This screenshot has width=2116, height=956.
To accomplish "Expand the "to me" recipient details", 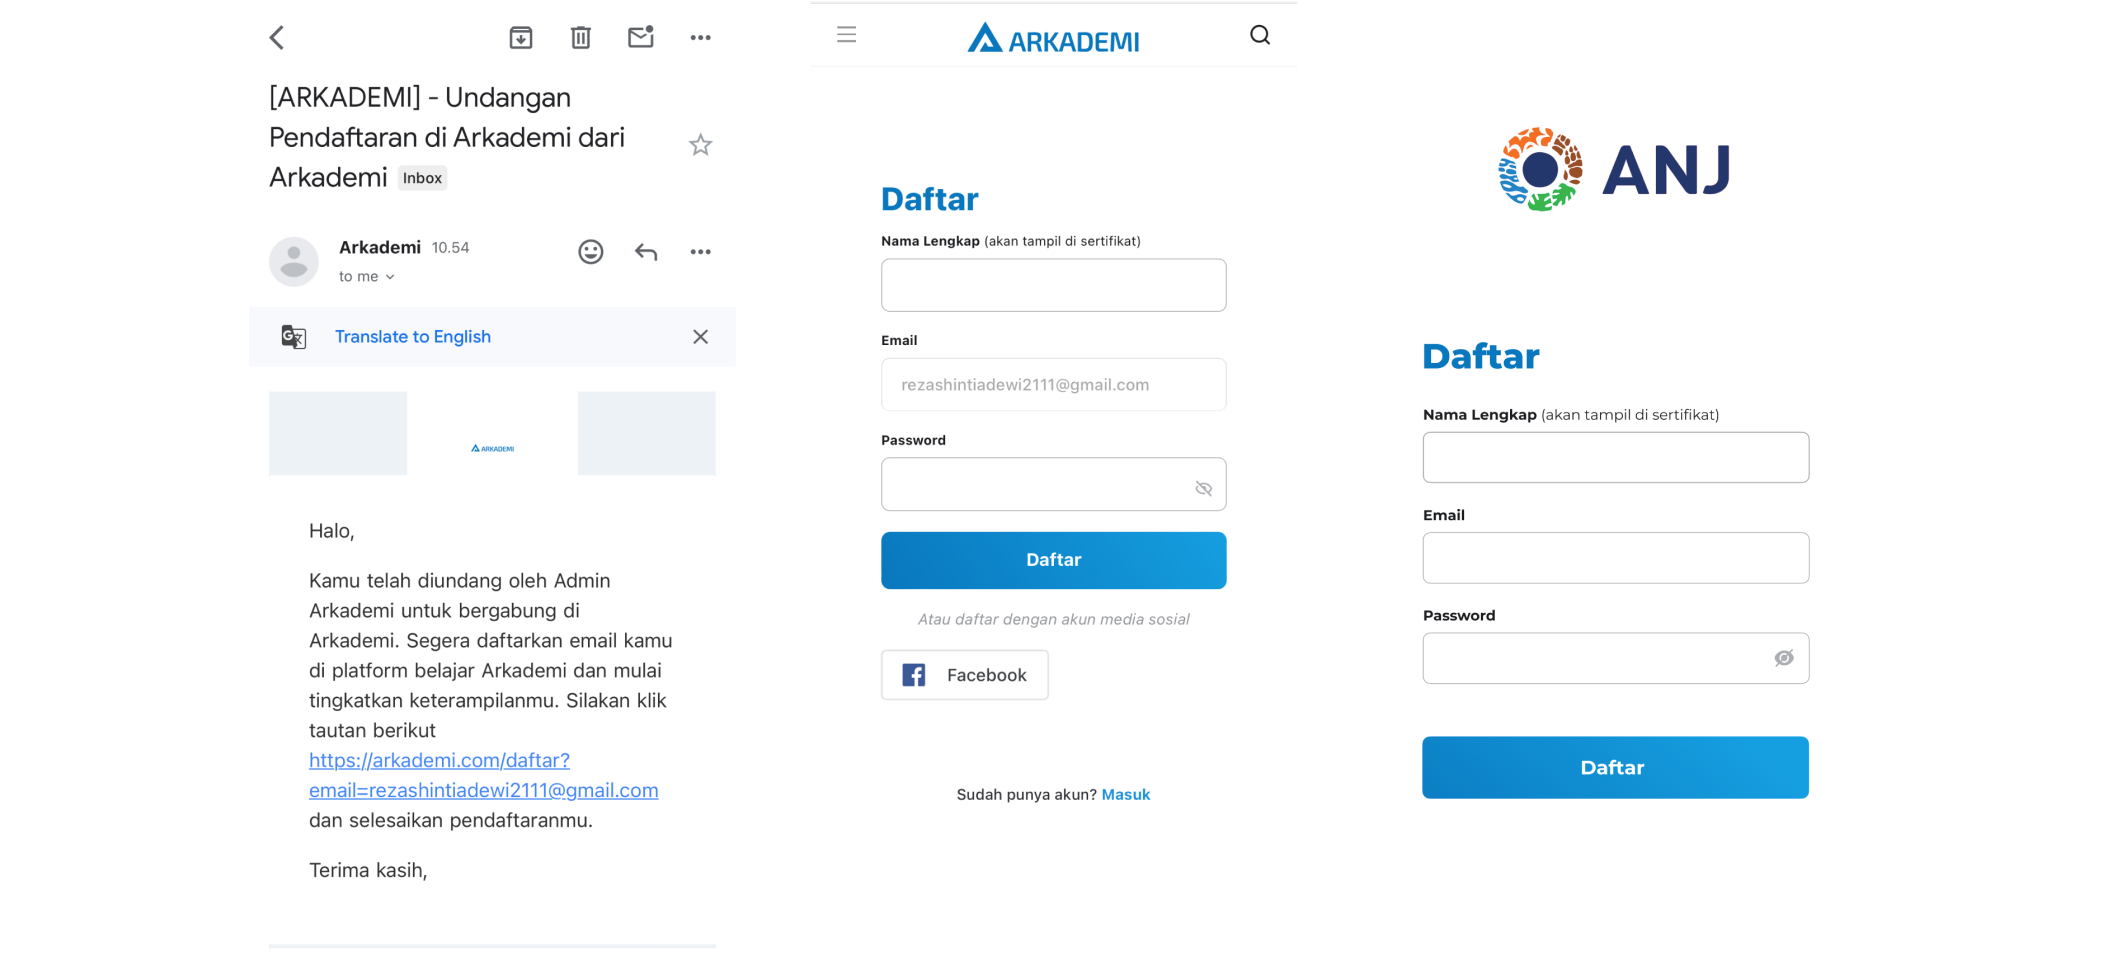I will 366,277.
